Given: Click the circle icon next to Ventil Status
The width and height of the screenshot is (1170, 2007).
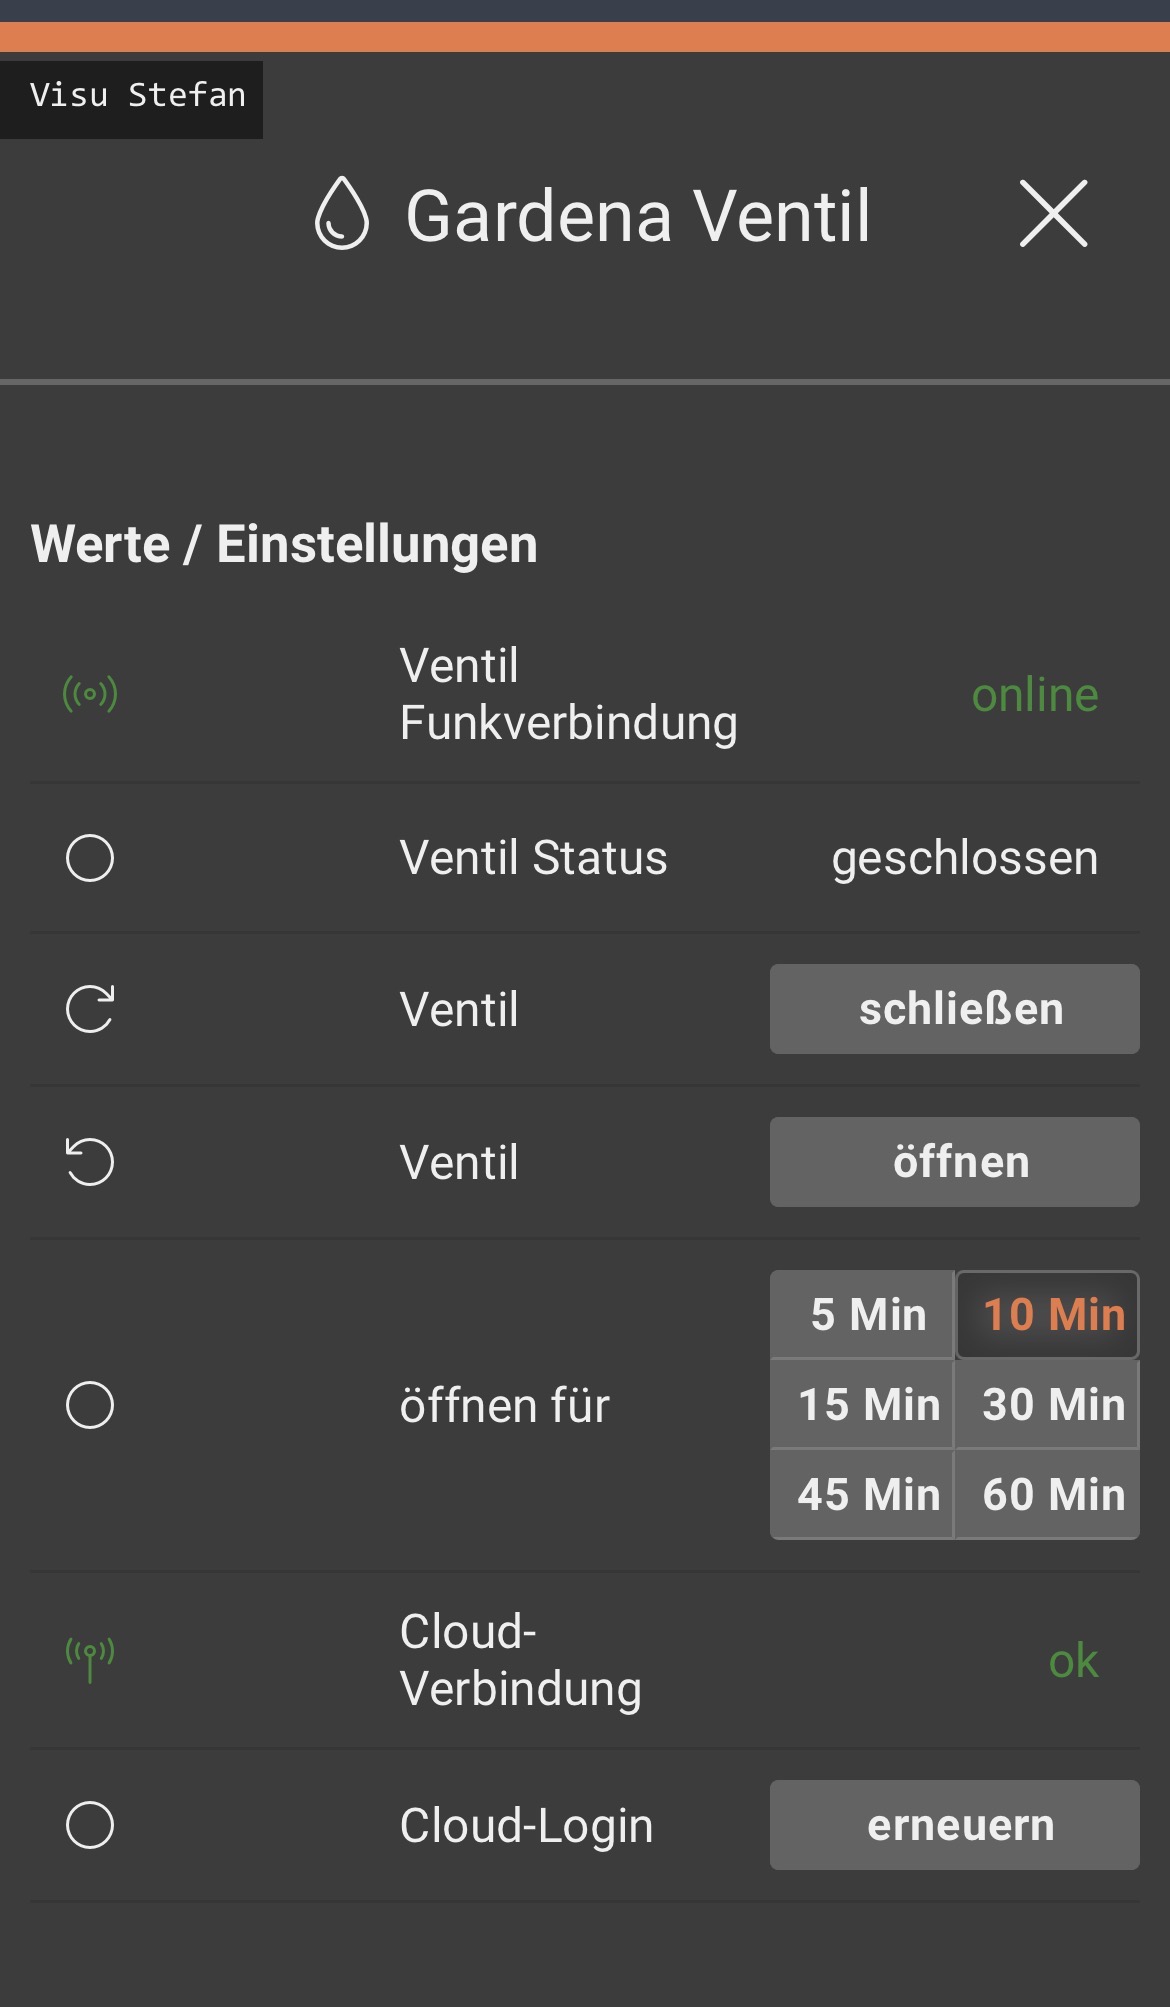Looking at the screenshot, I should point(90,858).
